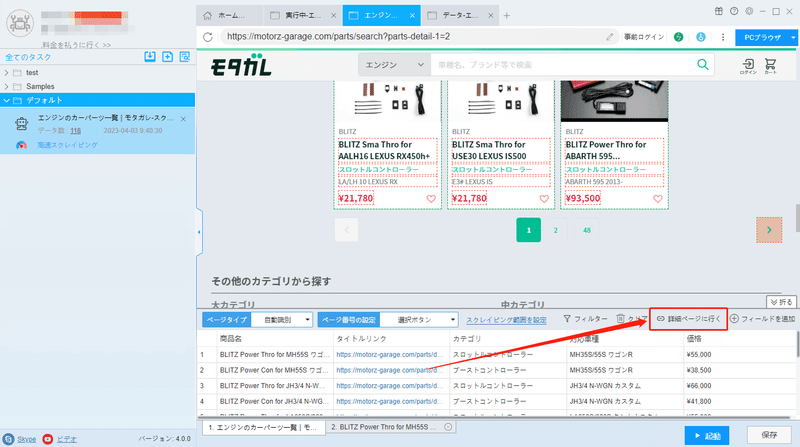Click 詳細ページに行く button
Image resolution: width=800 pixels, height=447 pixels.
[688, 319]
